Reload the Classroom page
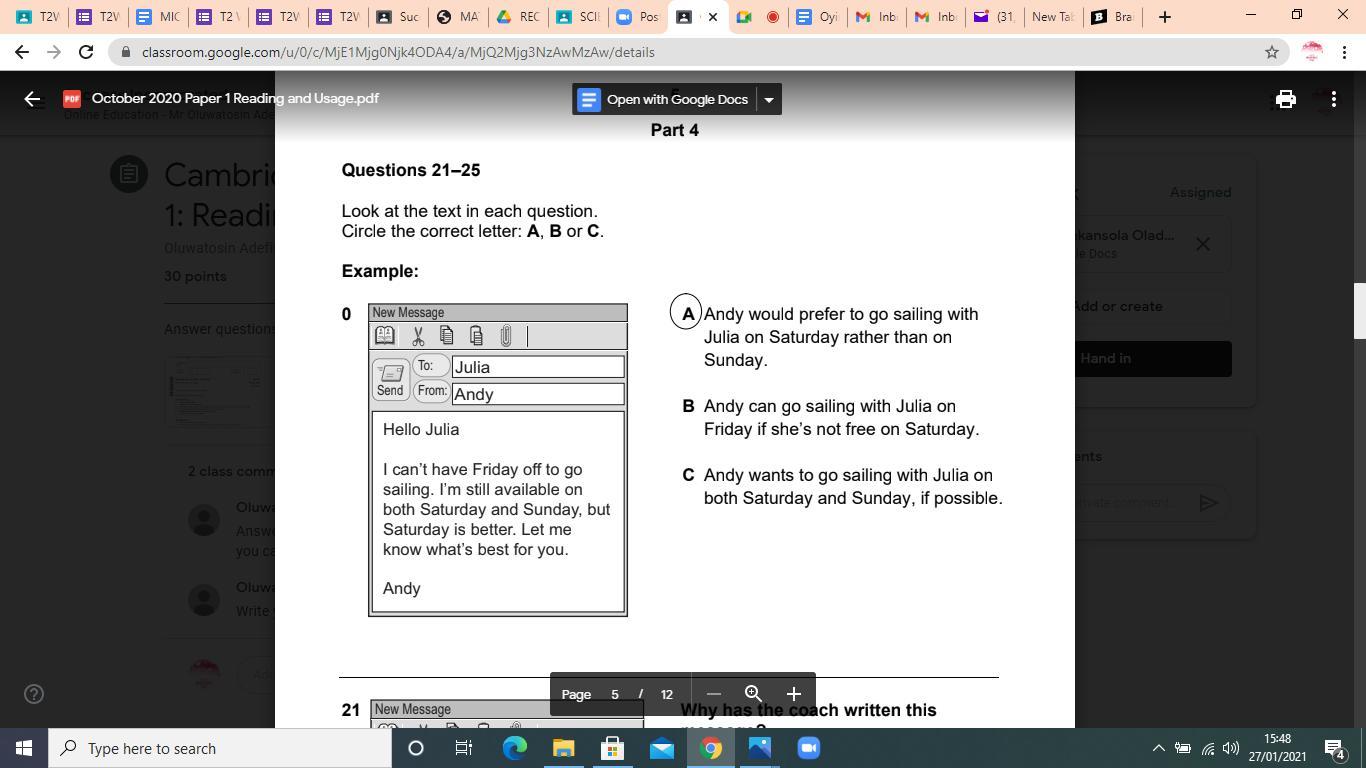The width and height of the screenshot is (1366, 768). (86, 52)
